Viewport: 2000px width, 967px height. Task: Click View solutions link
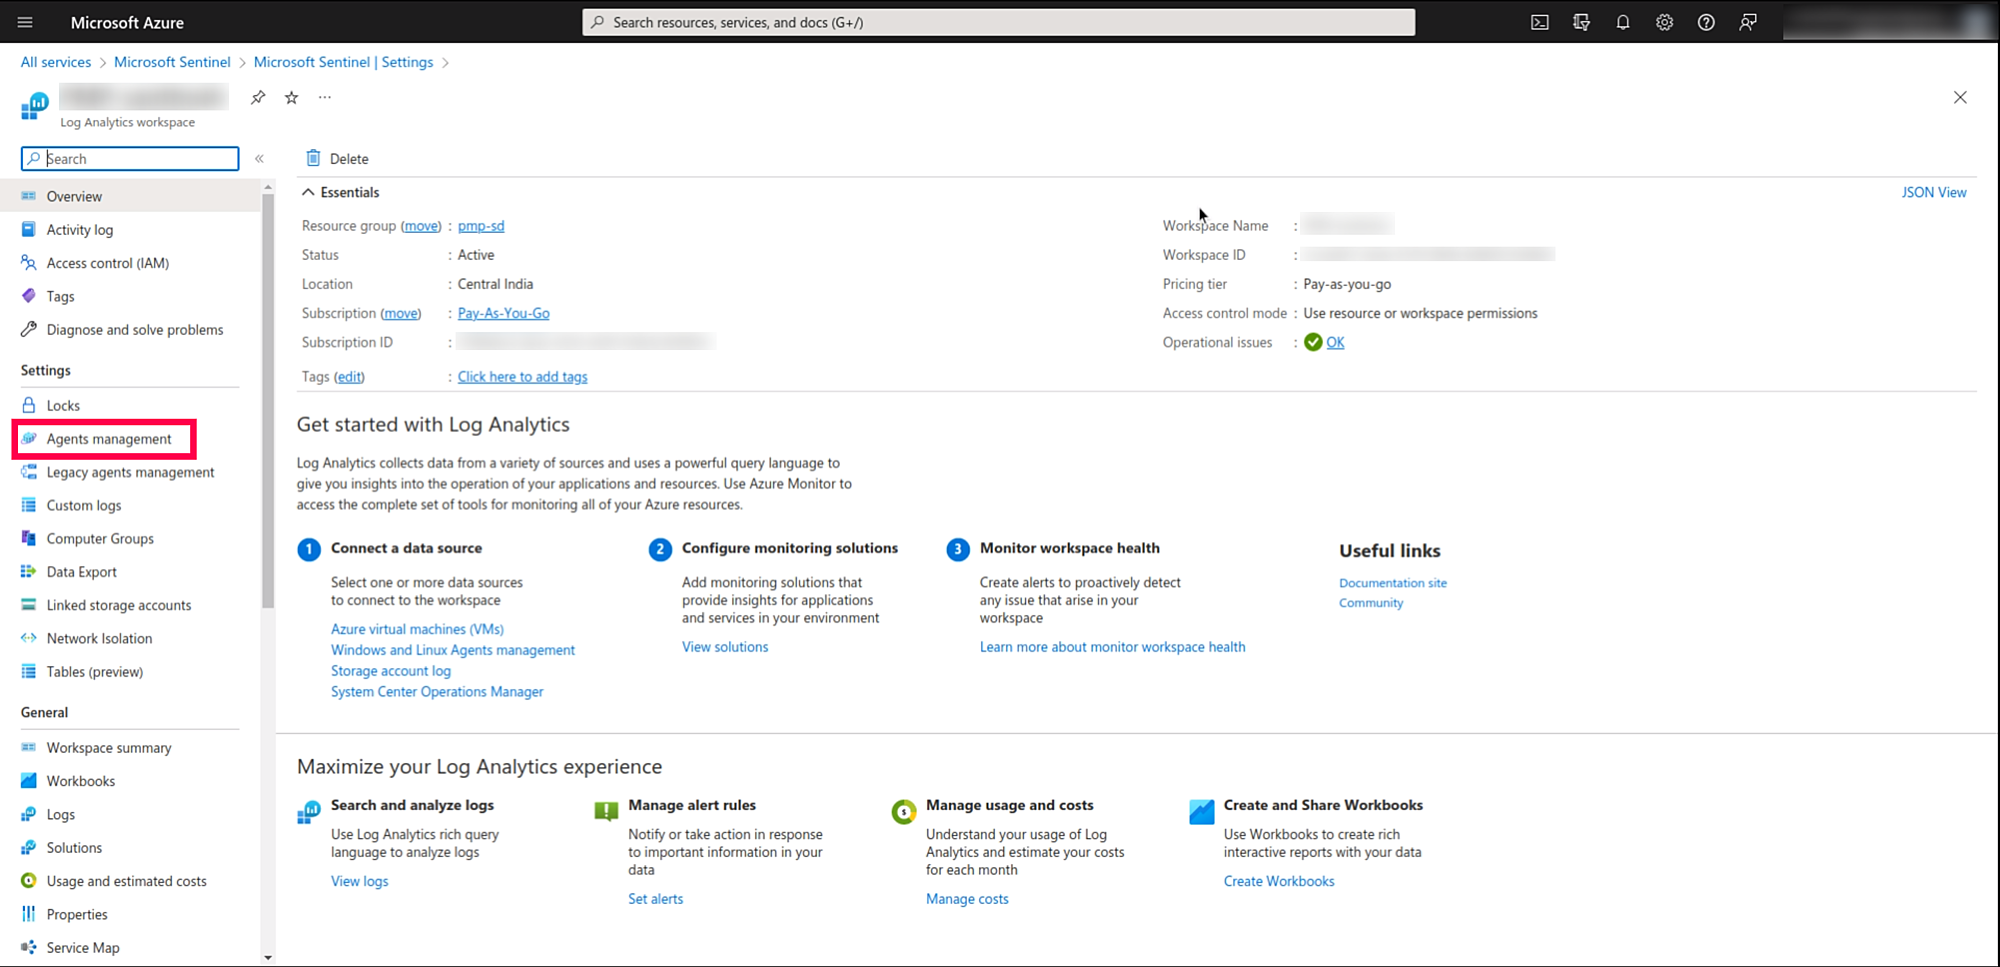click(x=725, y=647)
